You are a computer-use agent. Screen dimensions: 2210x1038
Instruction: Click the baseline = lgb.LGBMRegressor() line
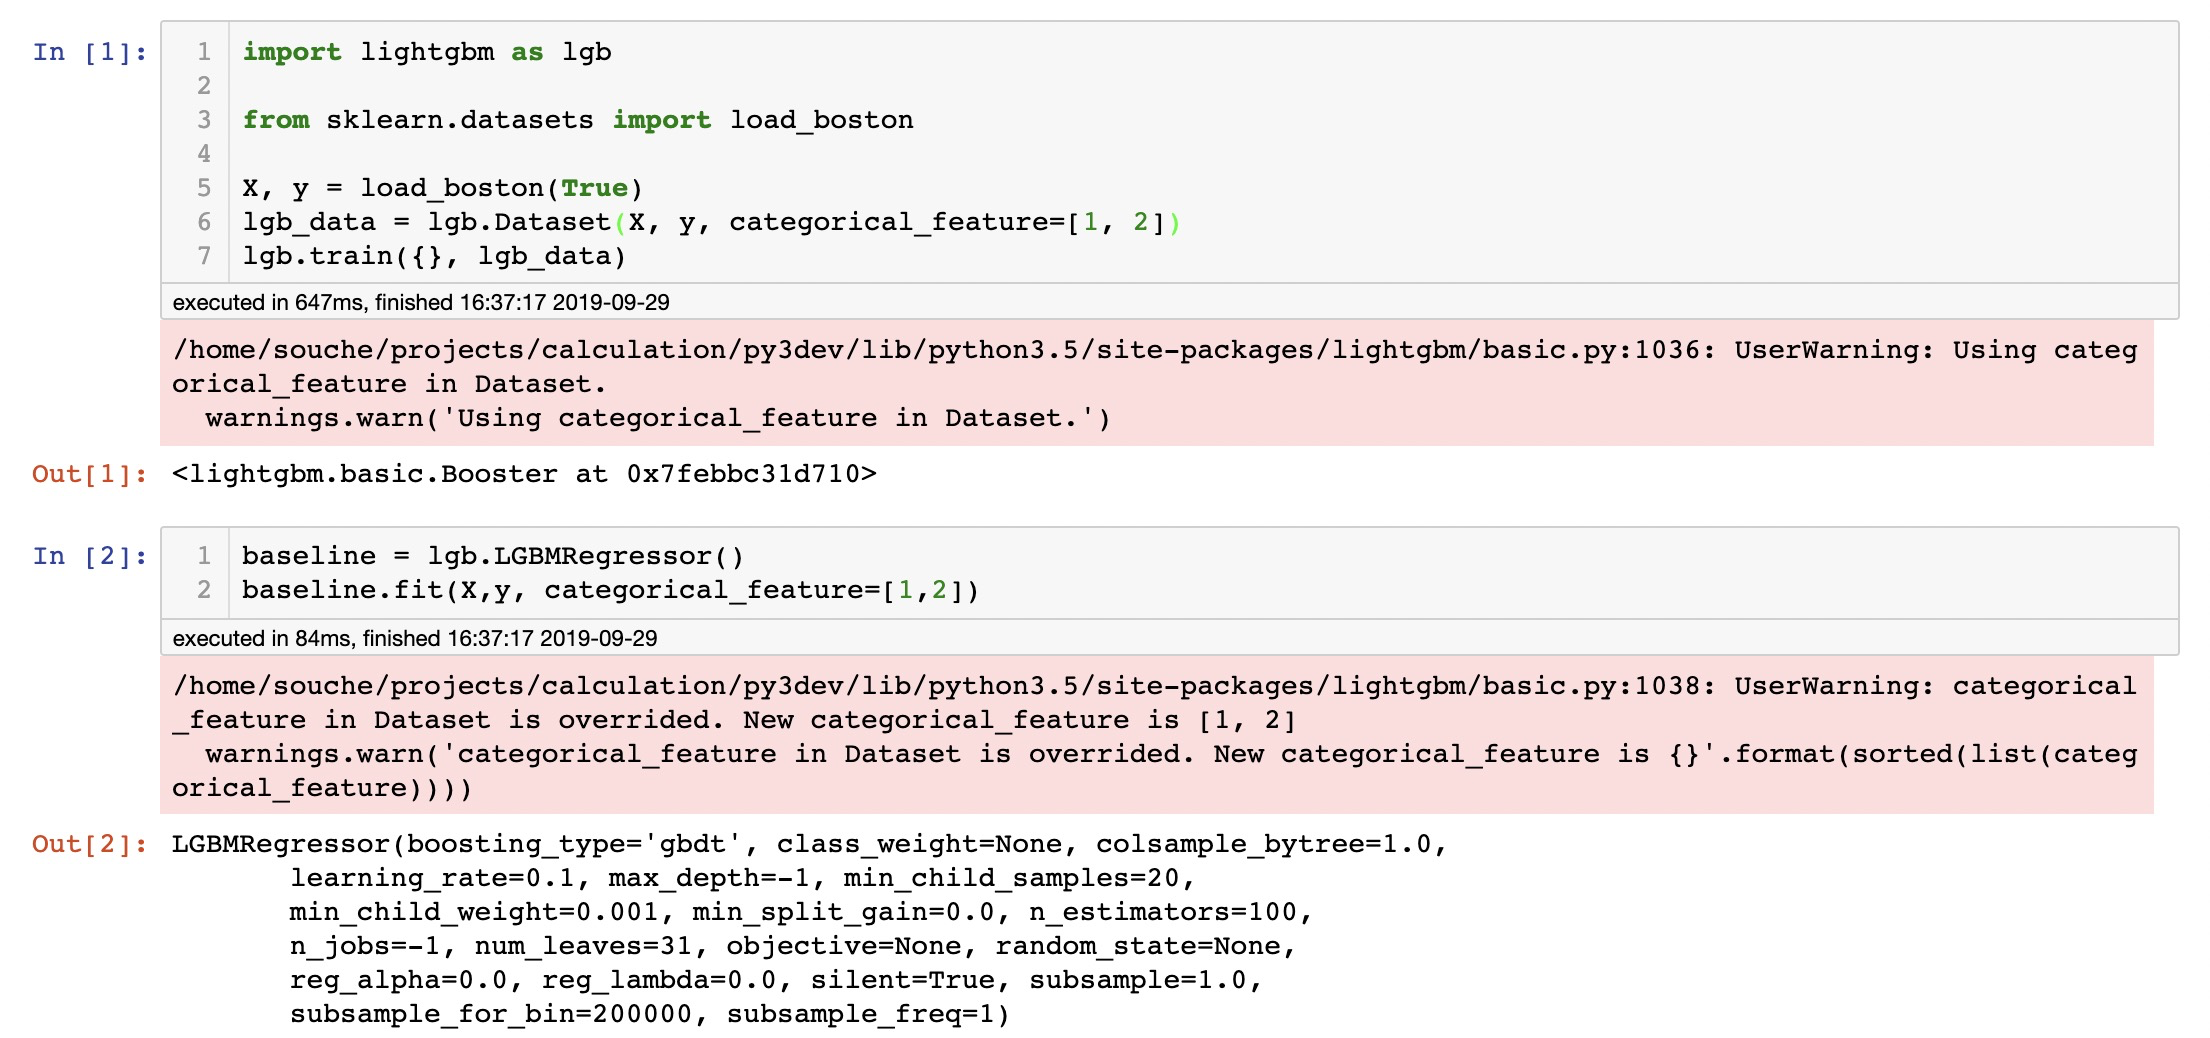point(495,555)
